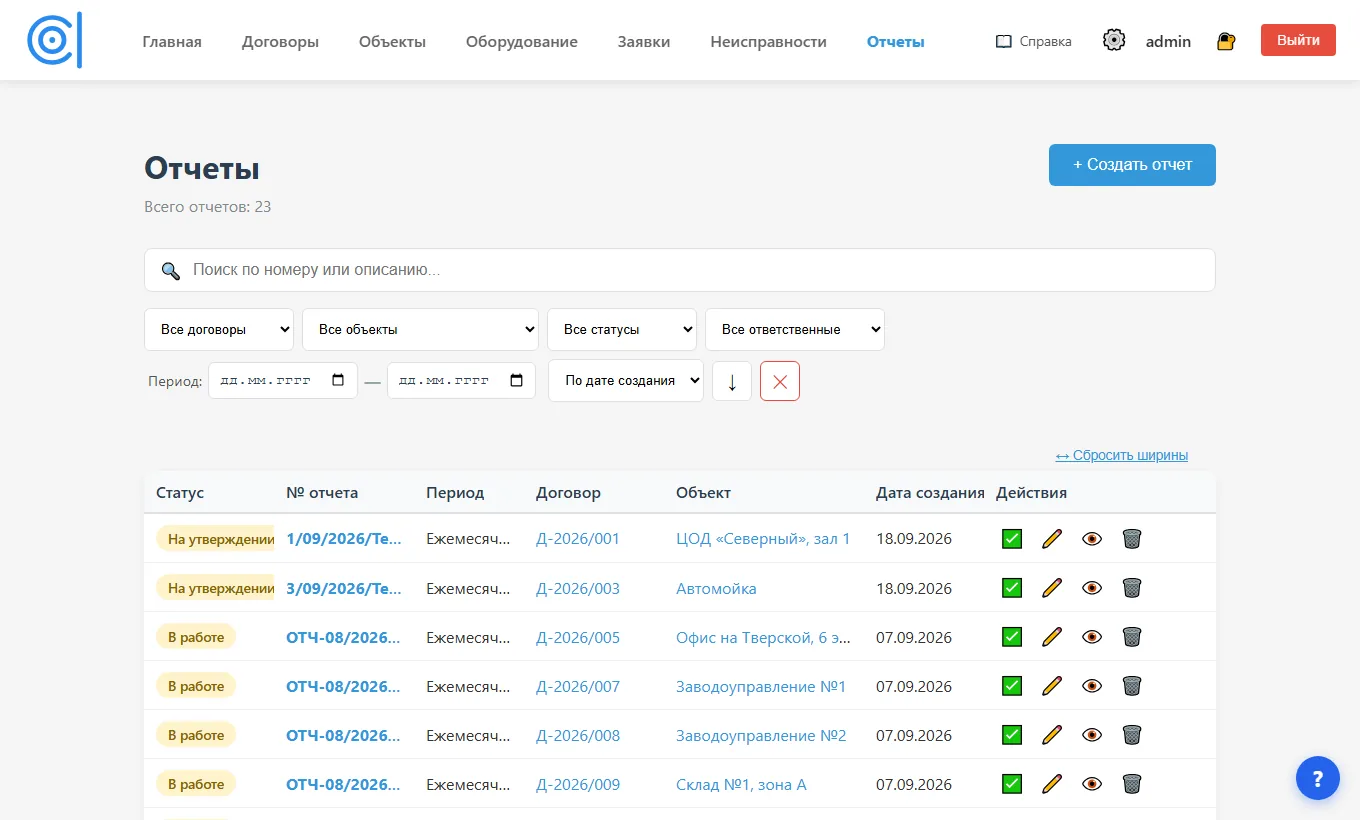The height and width of the screenshot is (820, 1360).
Task: Toggle sort direction arrow button
Action: click(x=732, y=381)
